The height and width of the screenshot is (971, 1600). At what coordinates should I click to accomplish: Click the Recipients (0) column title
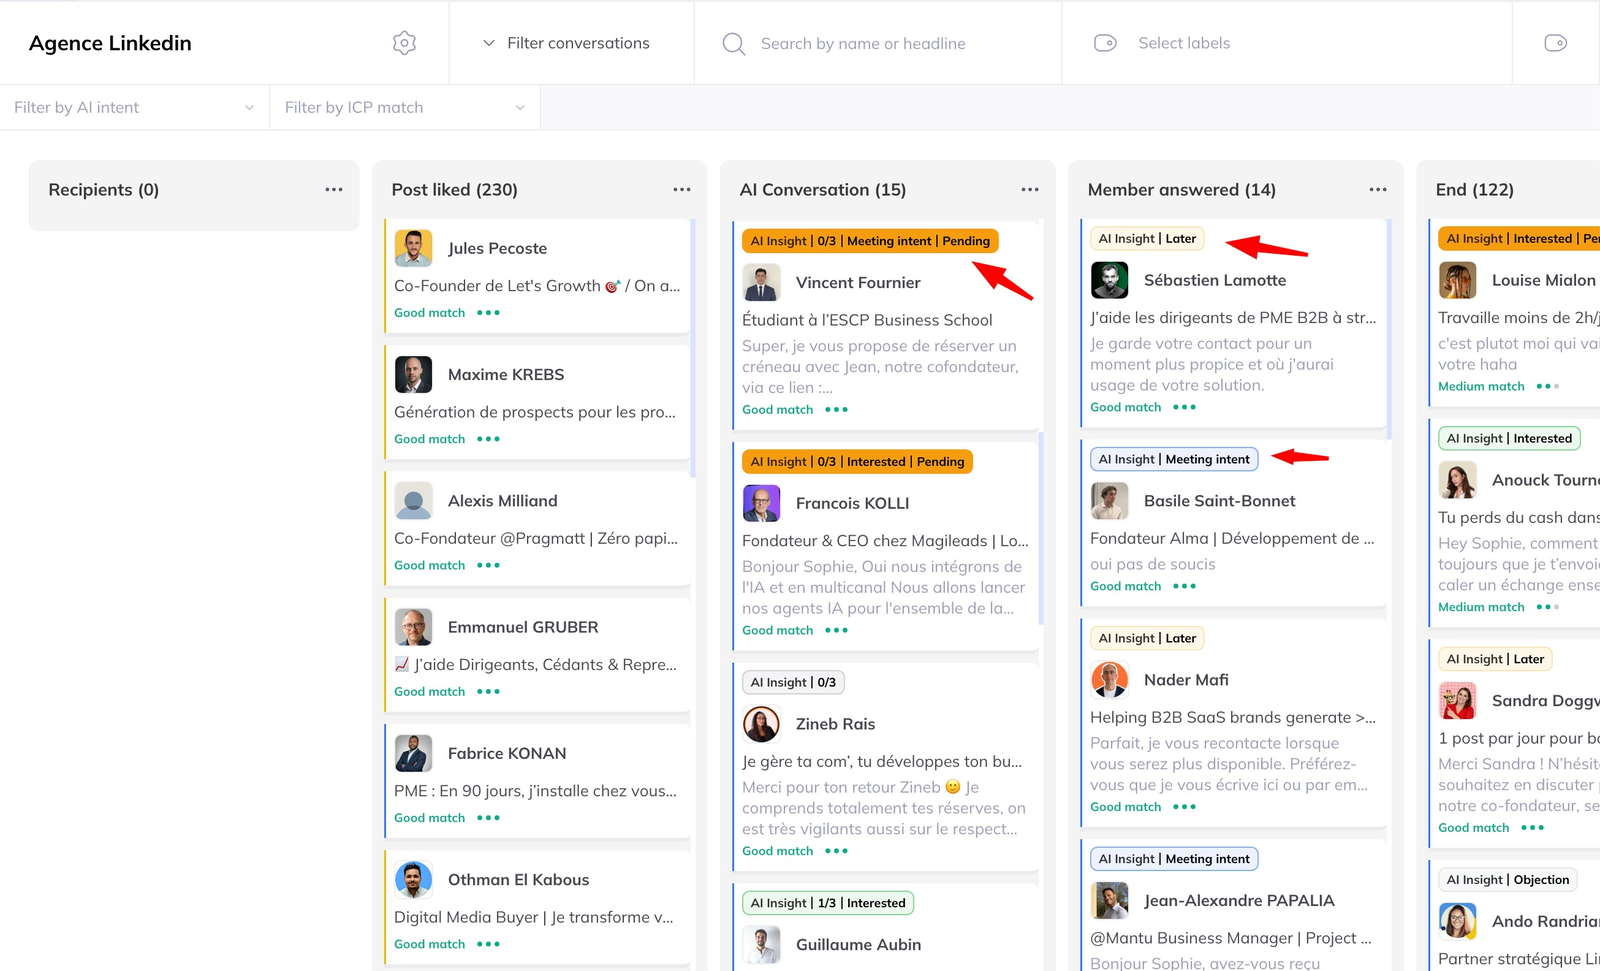click(x=103, y=190)
